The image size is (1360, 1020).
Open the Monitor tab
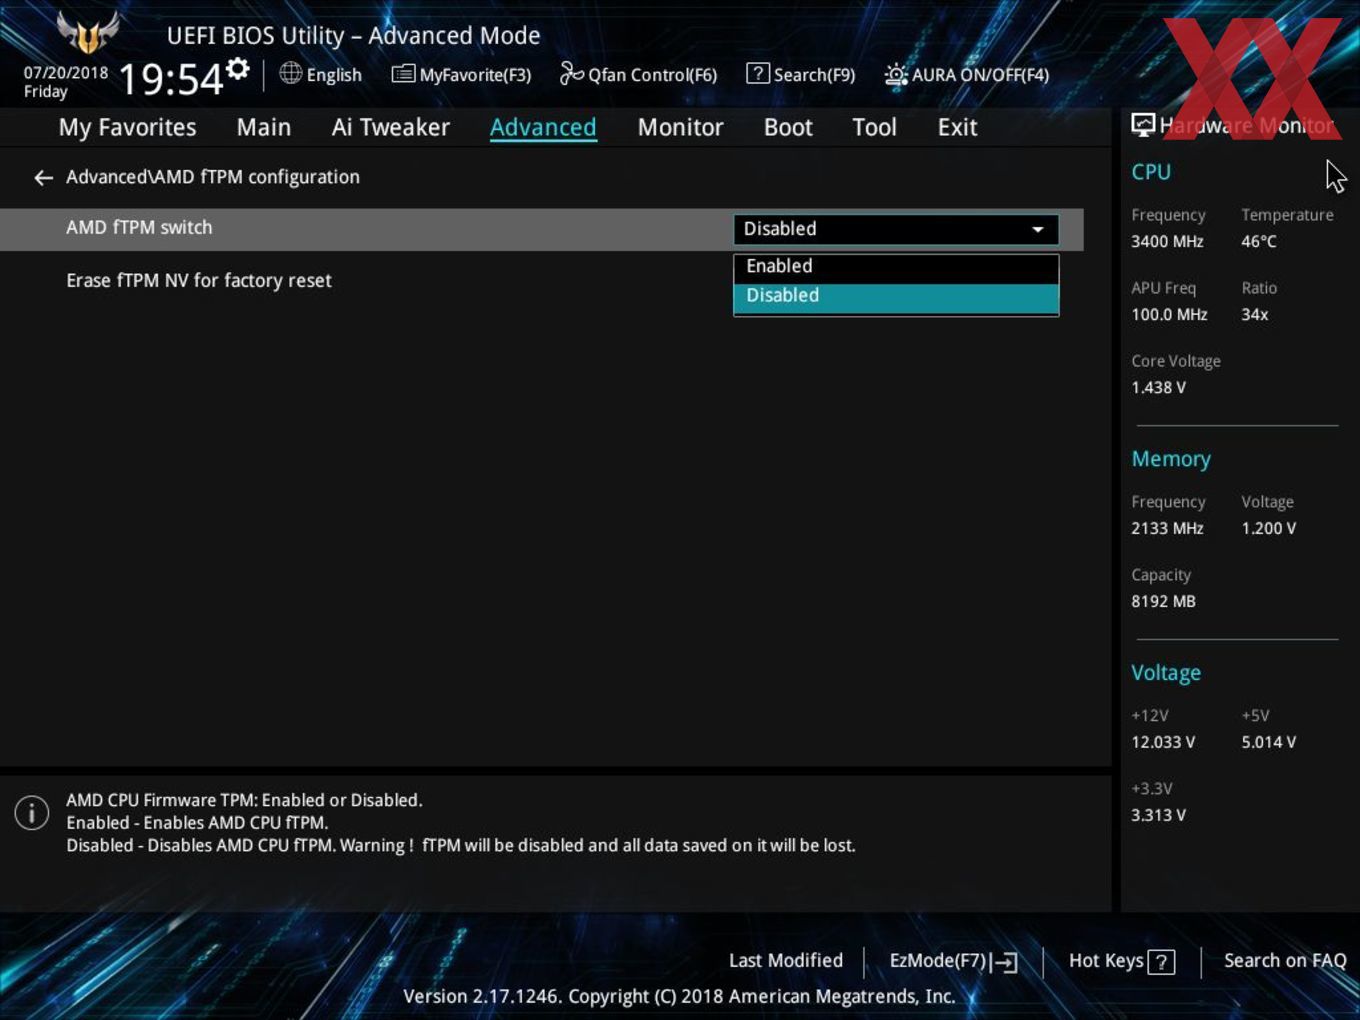[680, 128]
